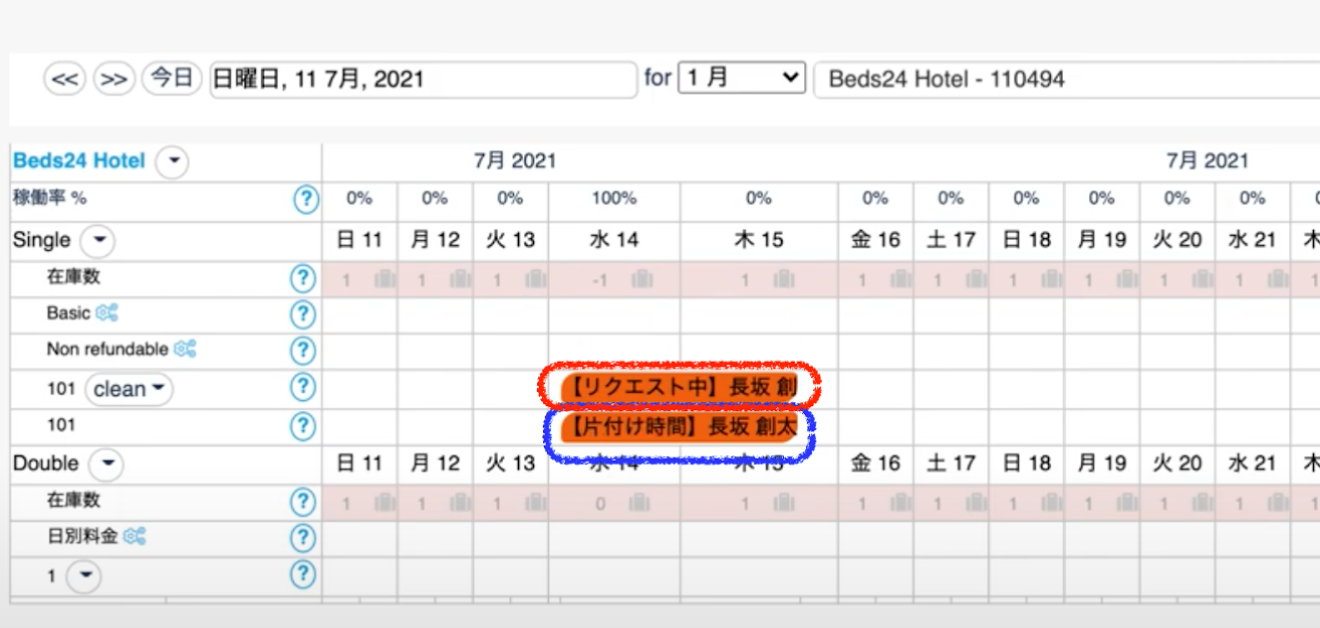Open the Double room type dropdown

click(x=106, y=464)
